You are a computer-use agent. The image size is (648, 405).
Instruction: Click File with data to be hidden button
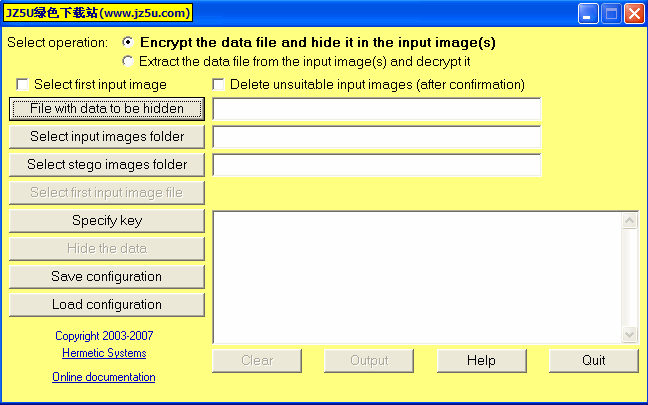point(107,109)
